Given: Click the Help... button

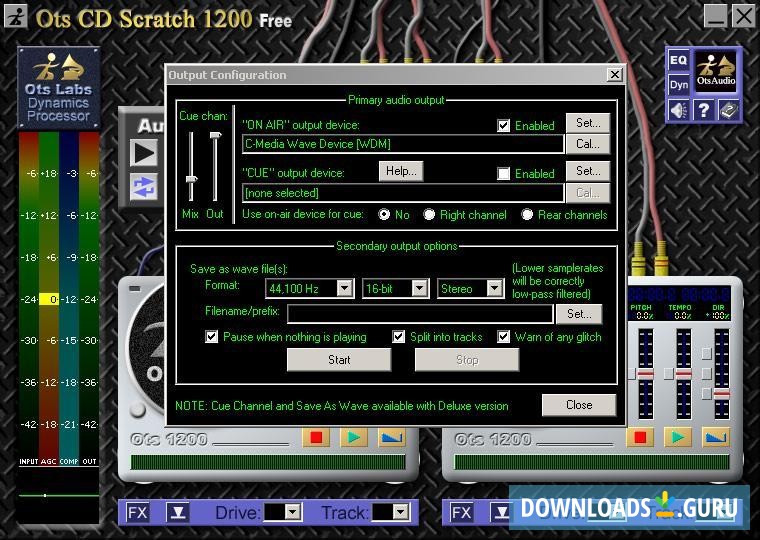Looking at the screenshot, I should pos(401,171).
